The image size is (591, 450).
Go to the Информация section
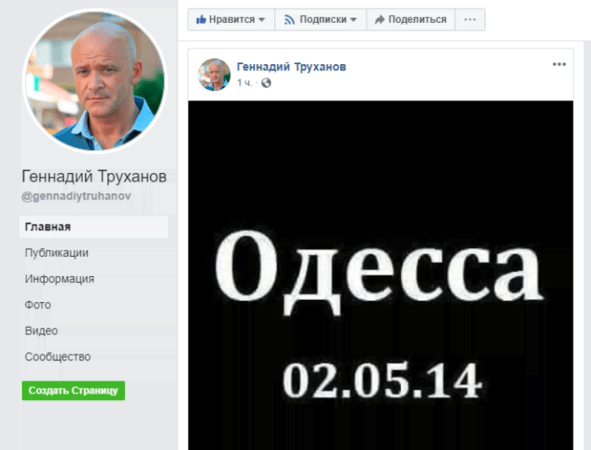(60, 279)
